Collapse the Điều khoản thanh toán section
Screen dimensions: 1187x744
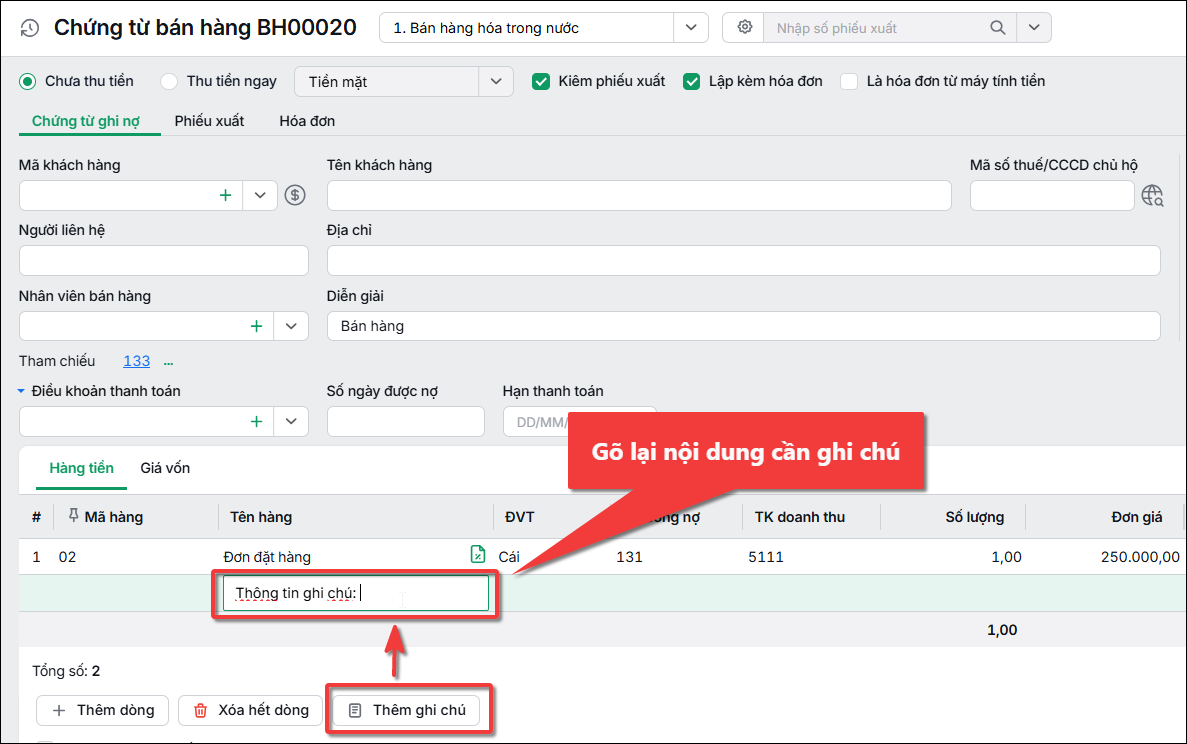[21, 391]
